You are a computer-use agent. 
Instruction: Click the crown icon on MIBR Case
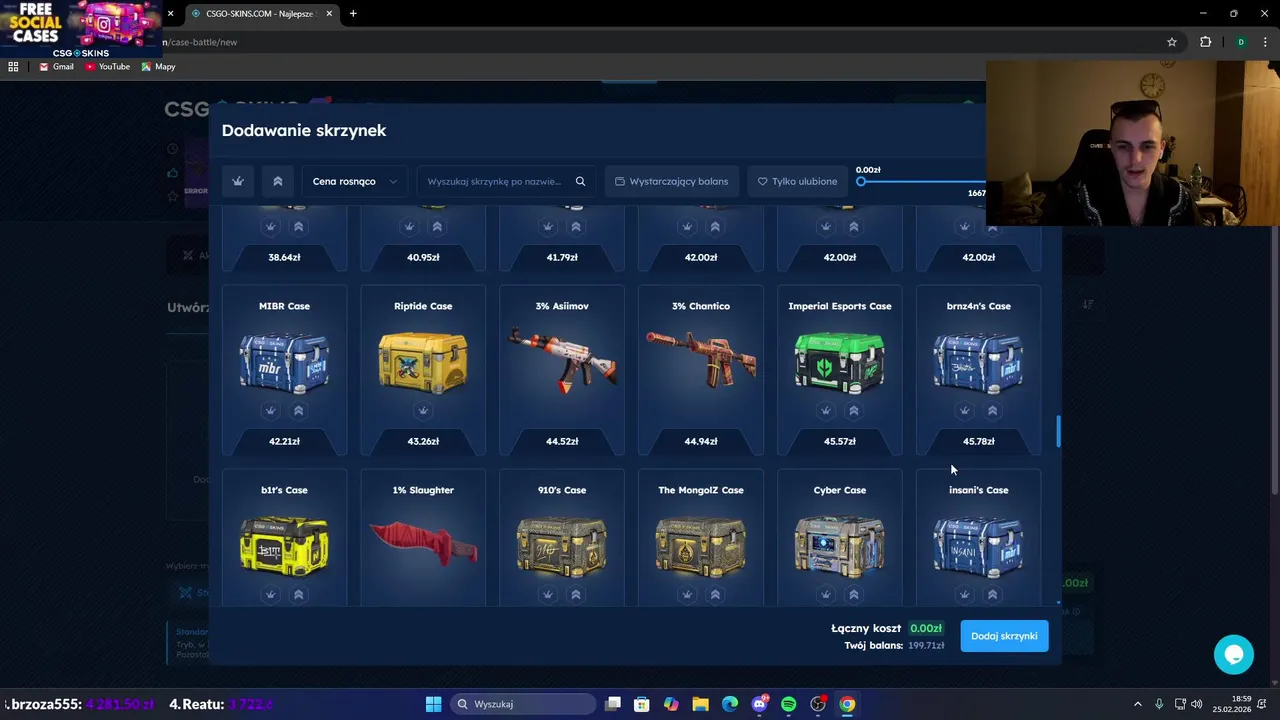pyautogui.click(x=270, y=410)
